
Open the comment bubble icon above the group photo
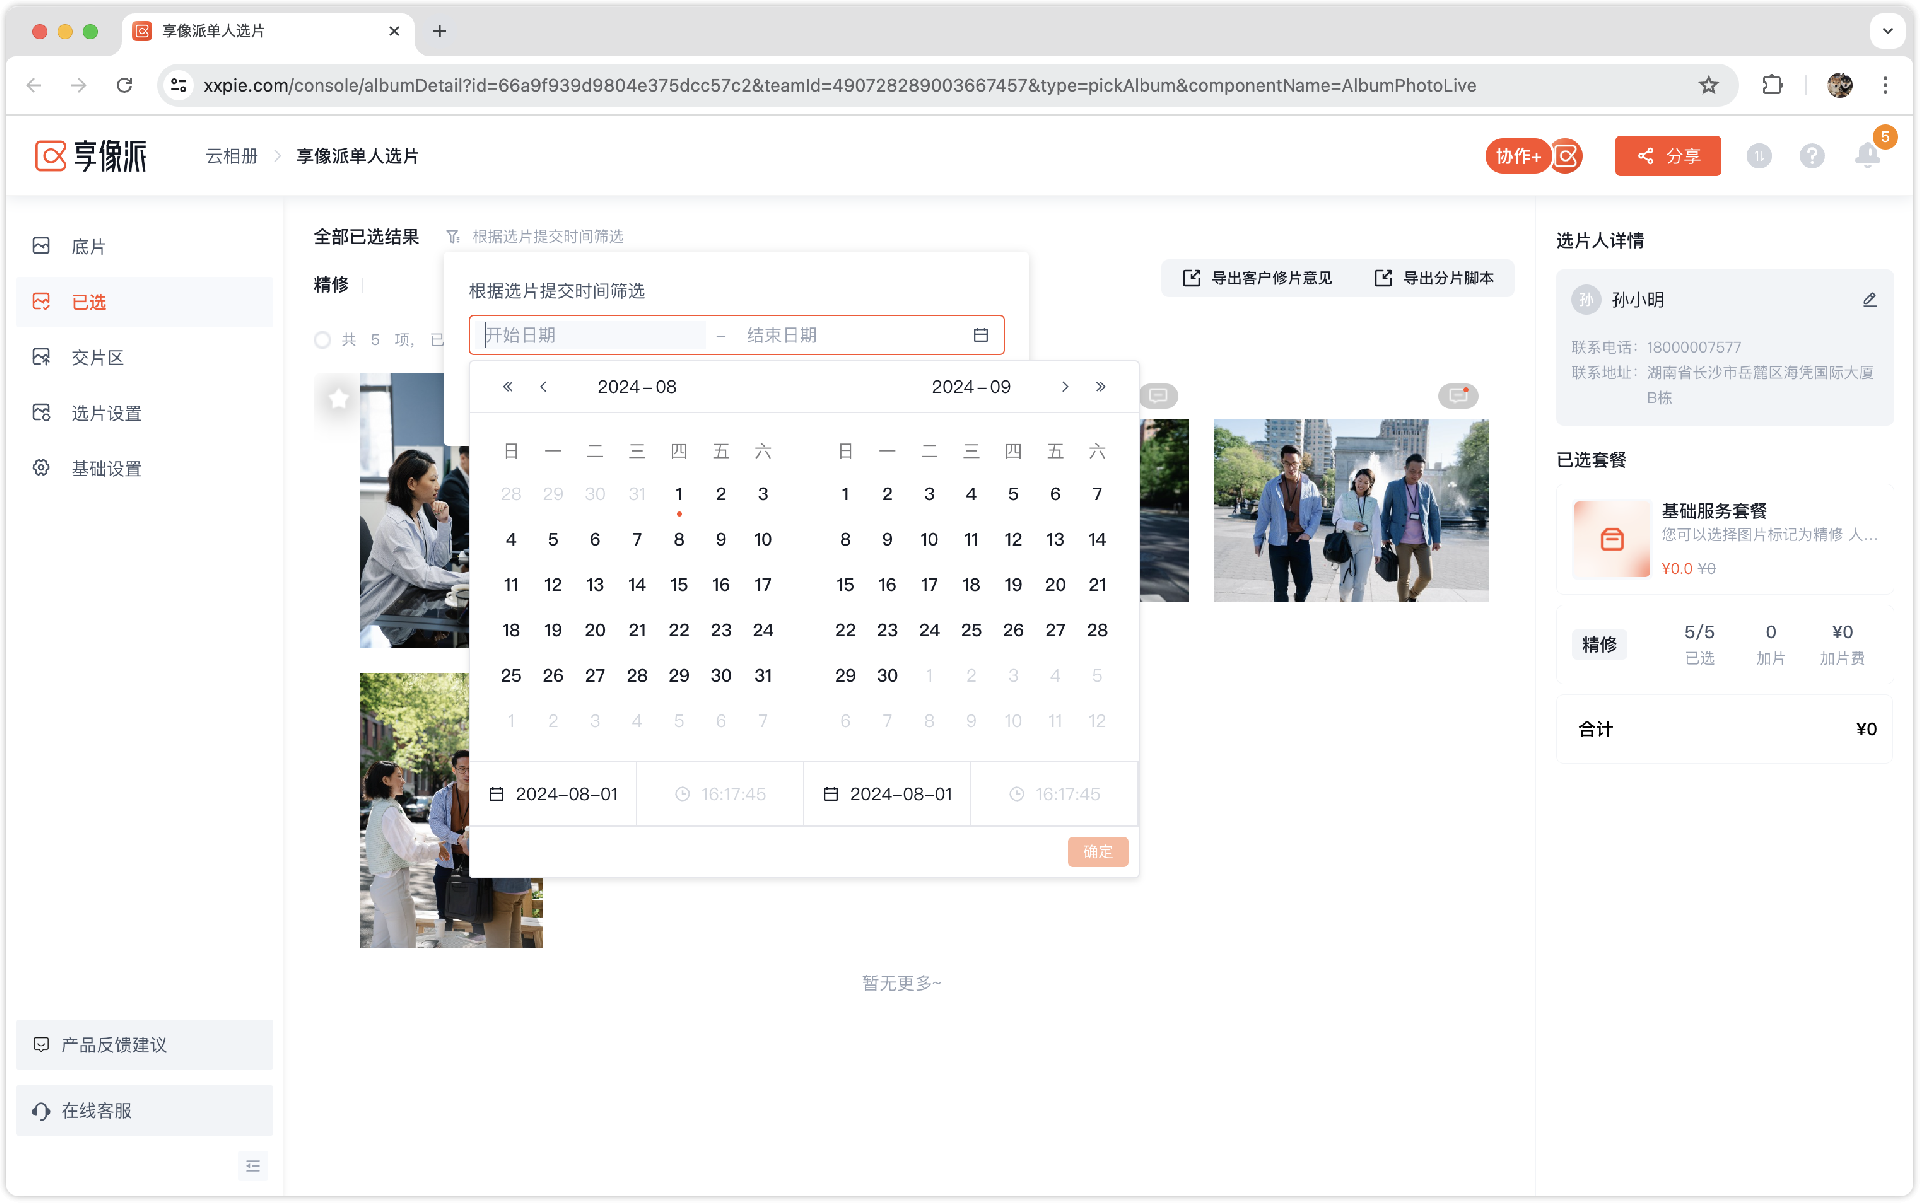tap(1458, 396)
